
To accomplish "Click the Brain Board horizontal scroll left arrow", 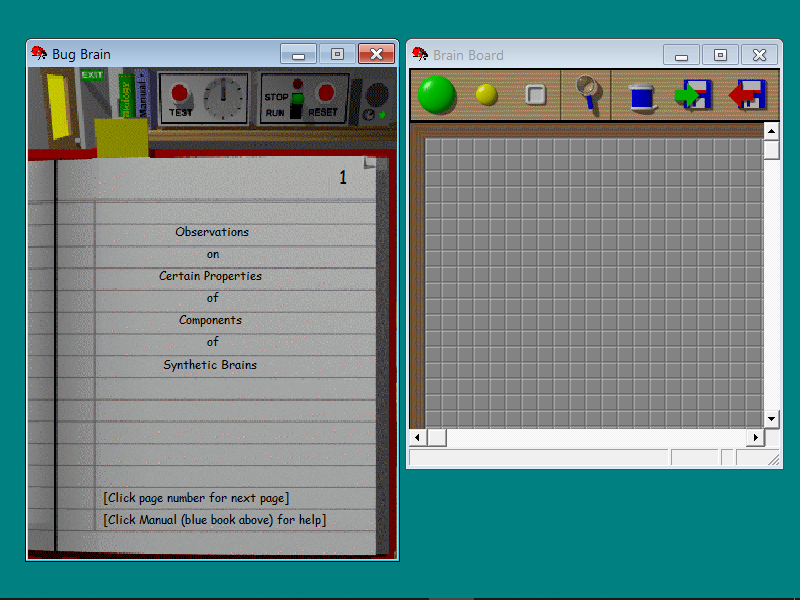I will point(418,437).
